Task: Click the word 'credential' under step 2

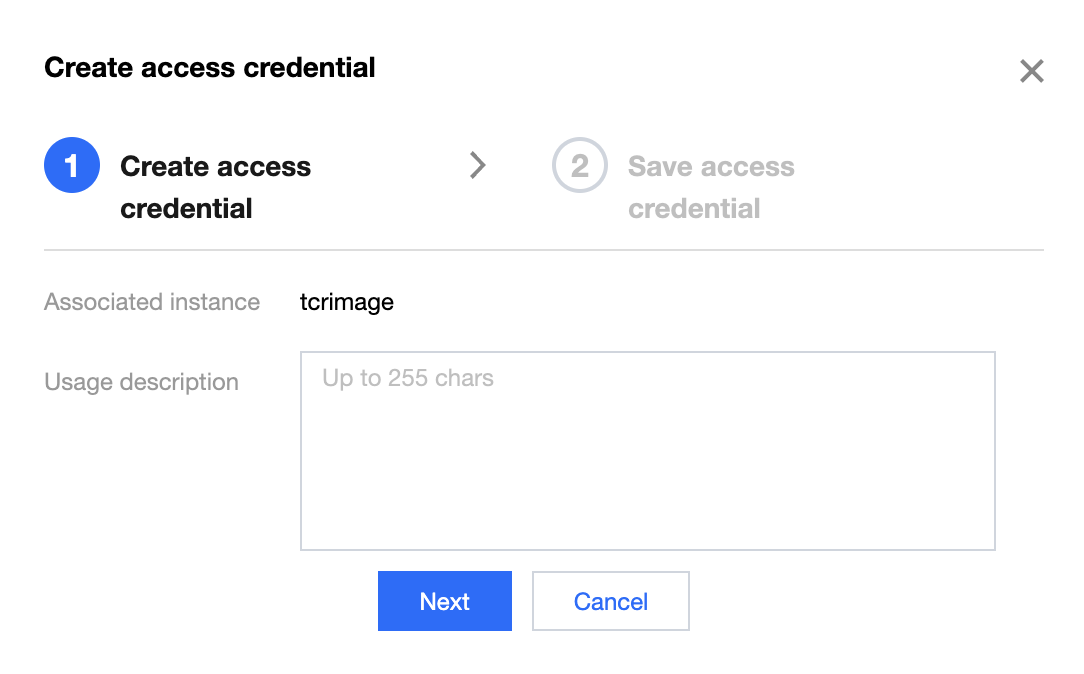Action: pyautogui.click(x=694, y=209)
